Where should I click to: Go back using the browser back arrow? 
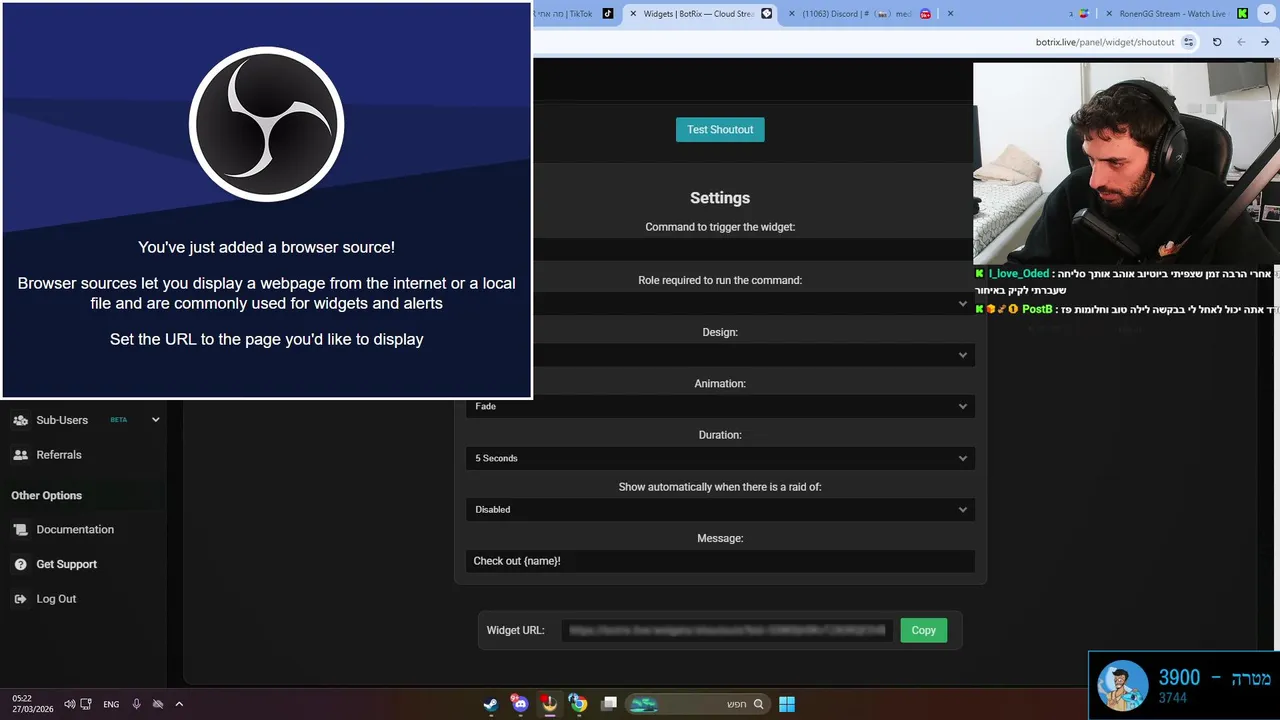click(x=1241, y=42)
